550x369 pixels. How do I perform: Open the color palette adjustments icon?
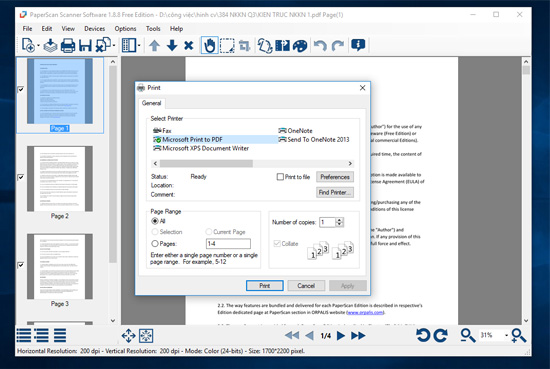click(x=300, y=46)
